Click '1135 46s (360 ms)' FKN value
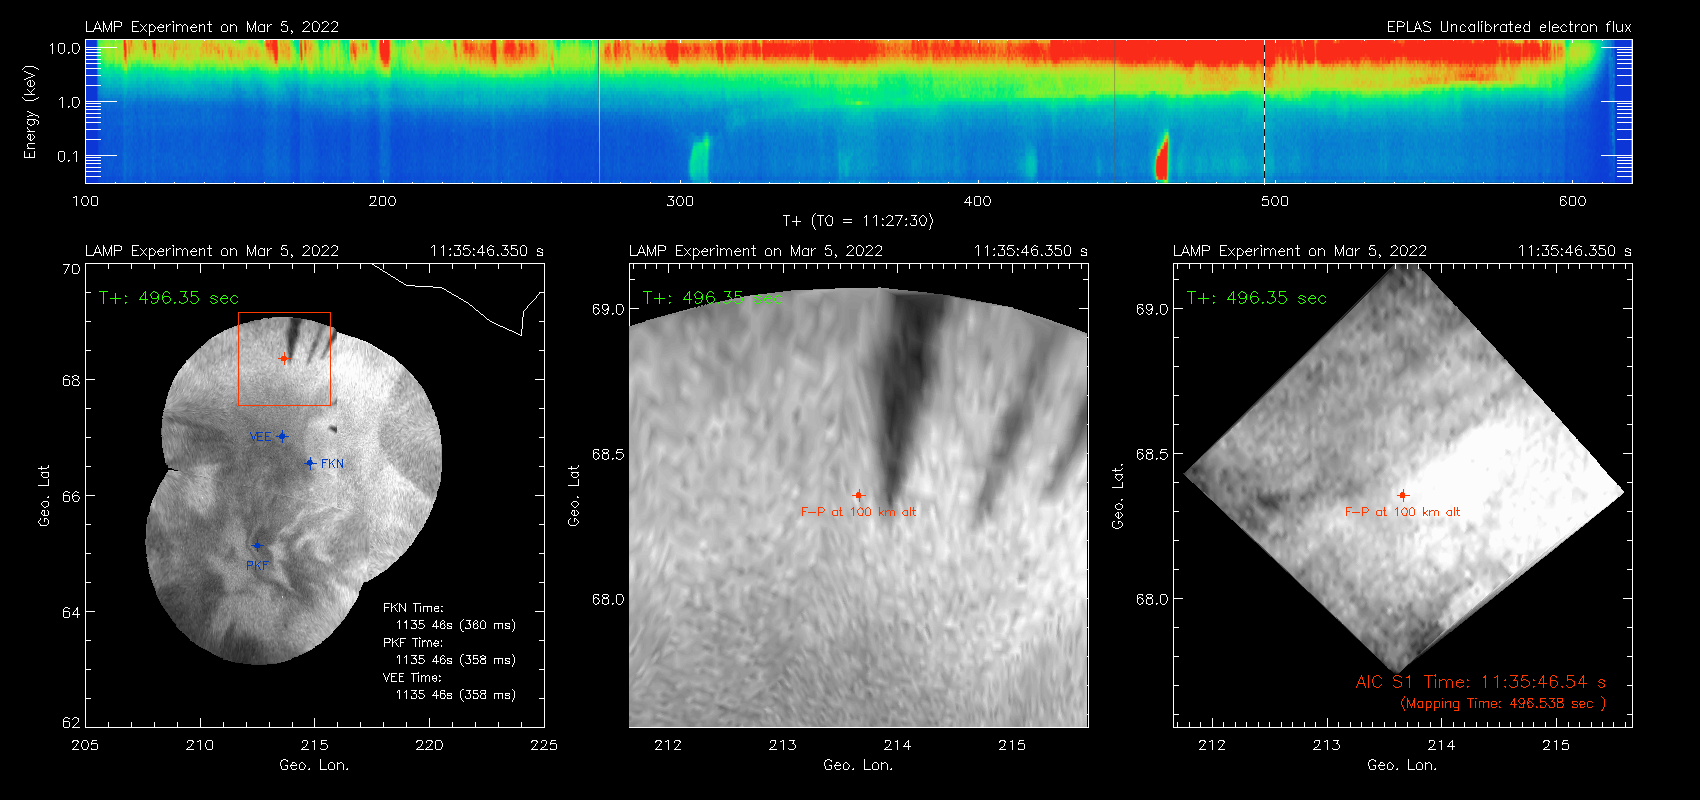This screenshot has width=1700, height=800. (x=456, y=625)
